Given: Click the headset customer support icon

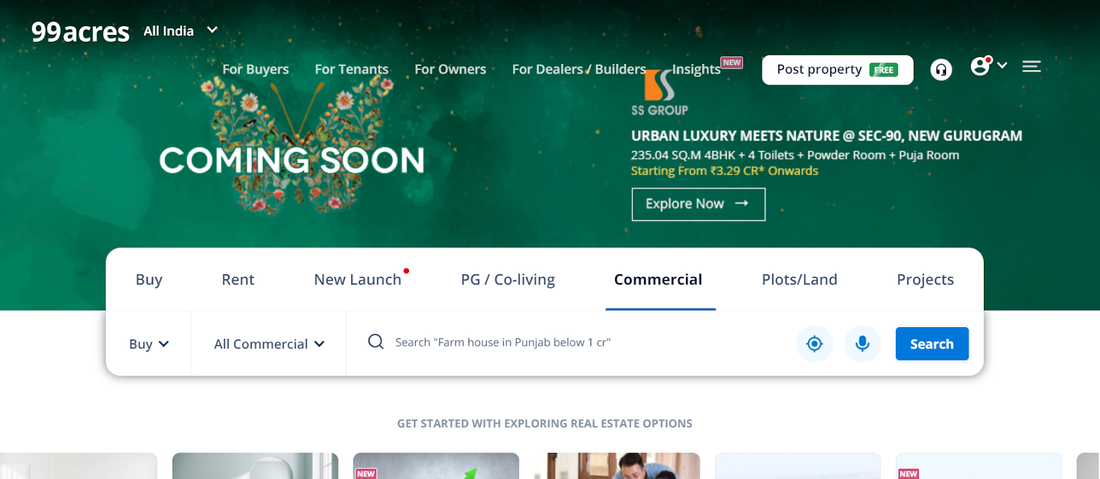Looking at the screenshot, I should (x=941, y=69).
